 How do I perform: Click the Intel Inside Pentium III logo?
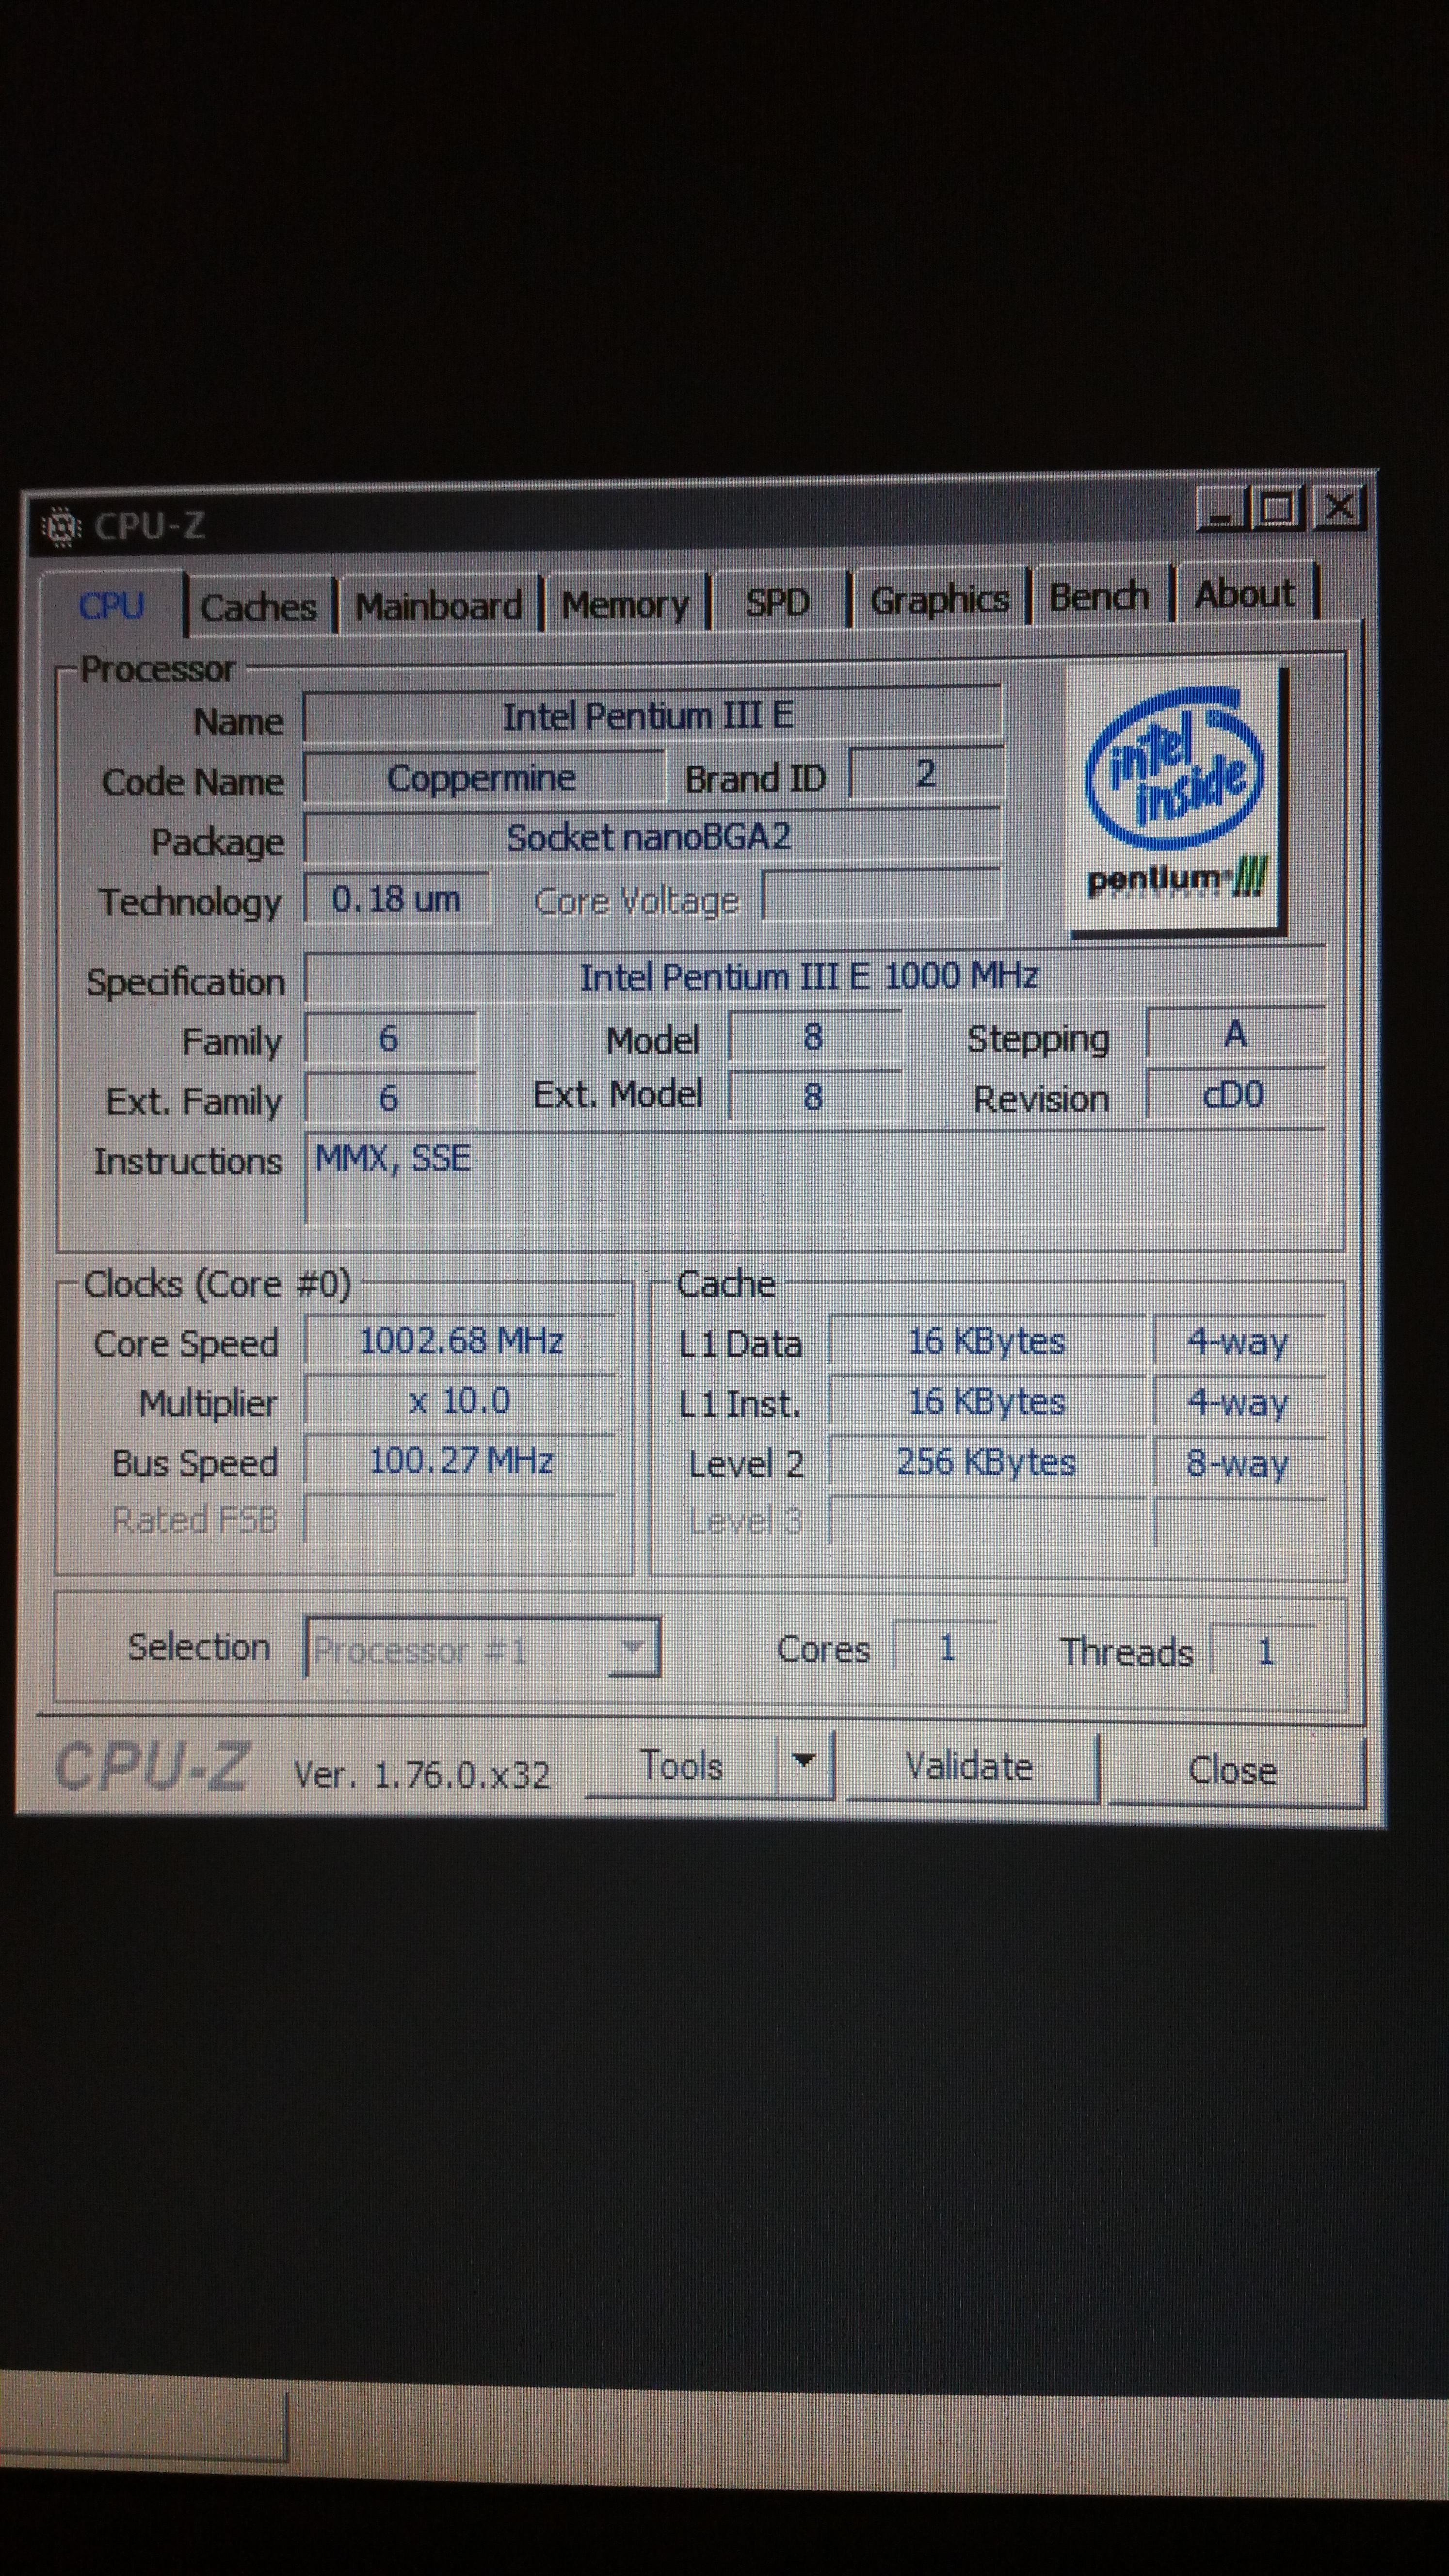(1176, 799)
